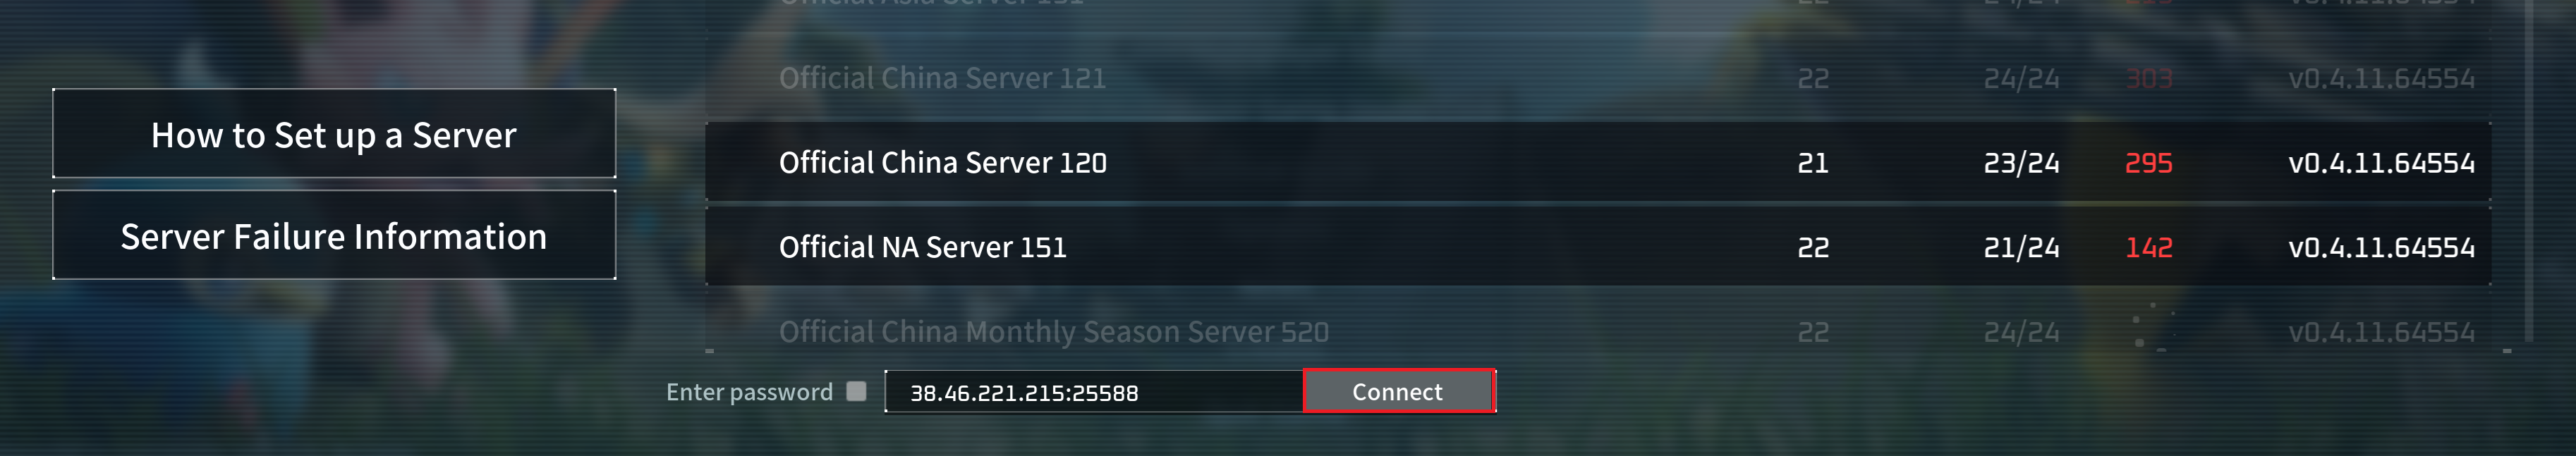The width and height of the screenshot is (2576, 456).
Task: Click ping value 142 of NA Server 151
Action: point(2148,247)
